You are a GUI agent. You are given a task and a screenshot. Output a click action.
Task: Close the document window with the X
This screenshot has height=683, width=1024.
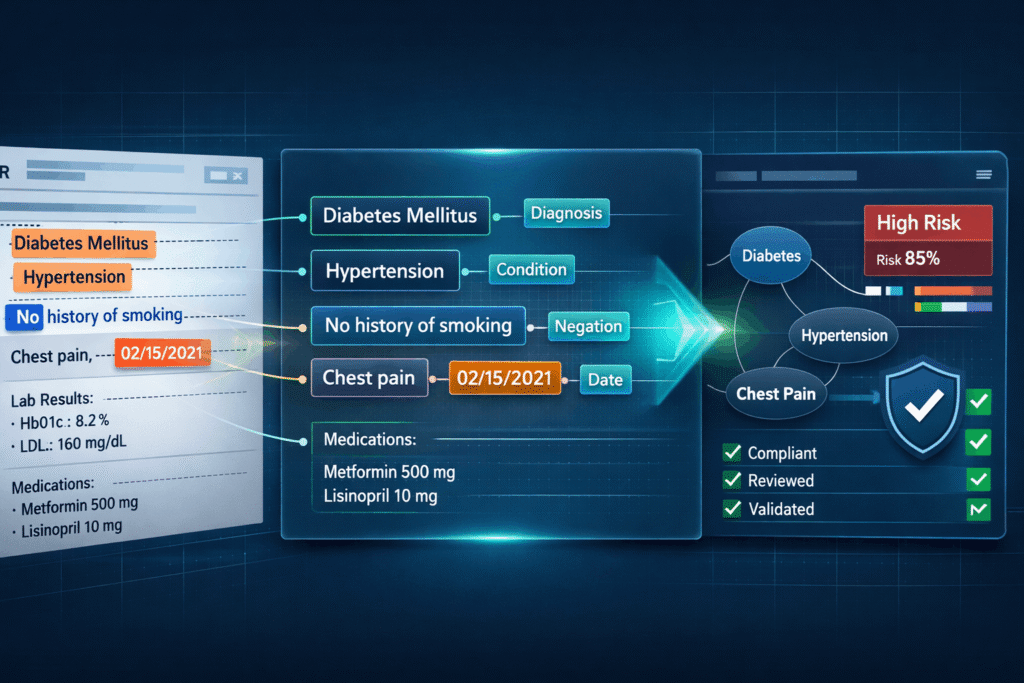coord(239,174)
